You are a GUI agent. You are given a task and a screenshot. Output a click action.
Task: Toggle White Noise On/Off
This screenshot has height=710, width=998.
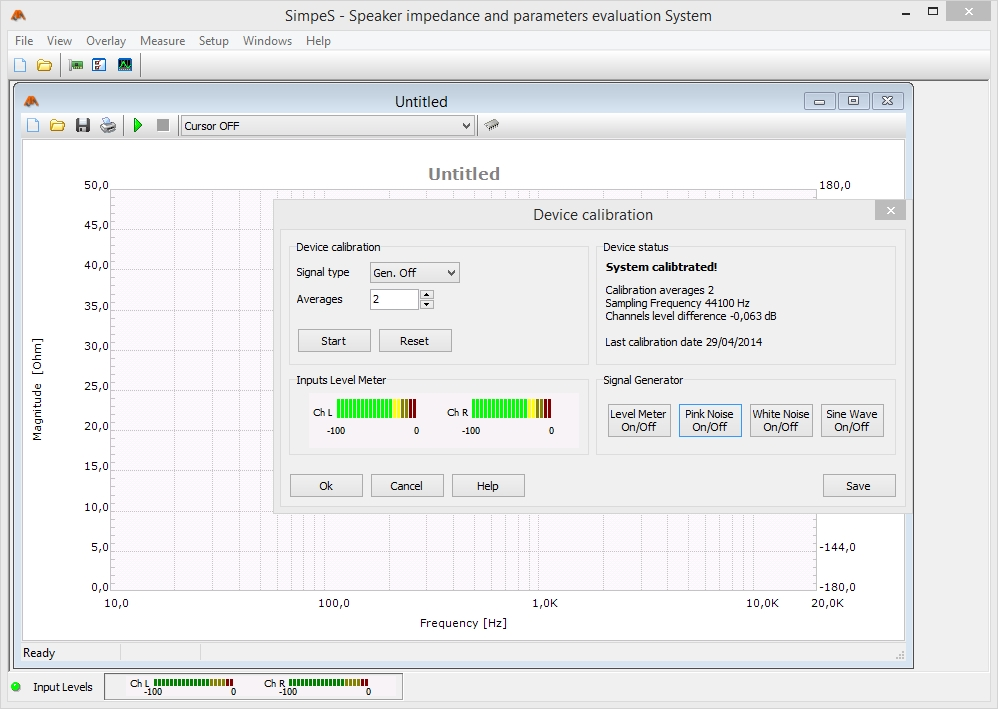(x=781, y=421)
